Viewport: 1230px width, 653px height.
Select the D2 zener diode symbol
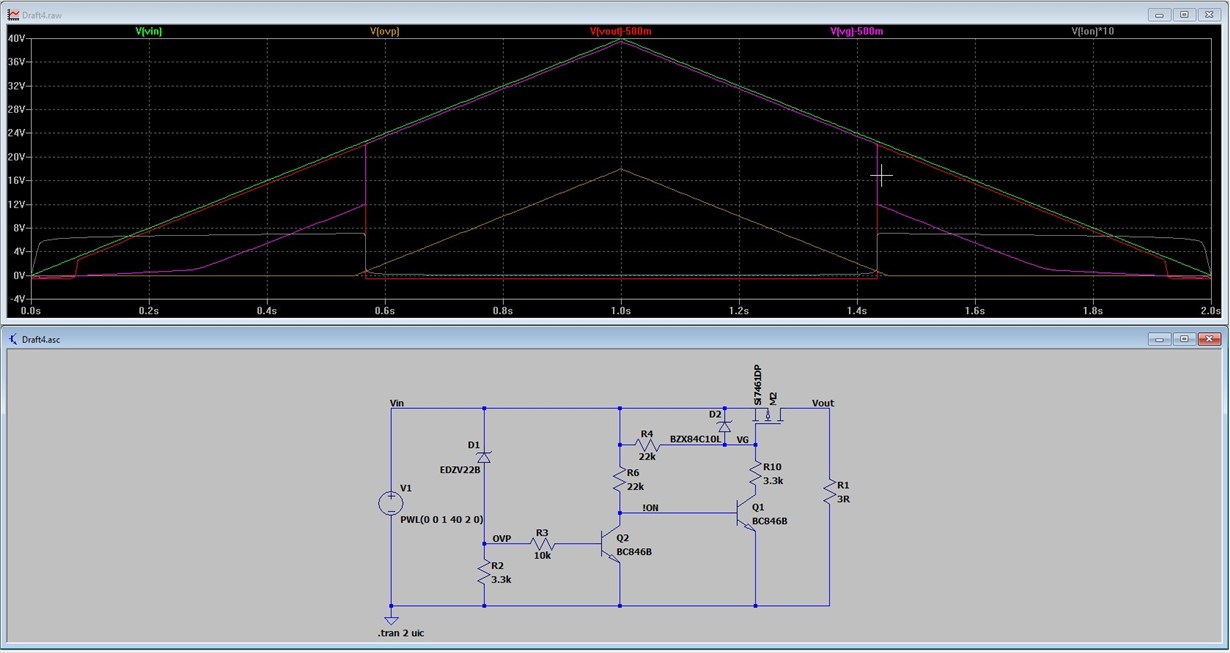(x=724, y=426)
